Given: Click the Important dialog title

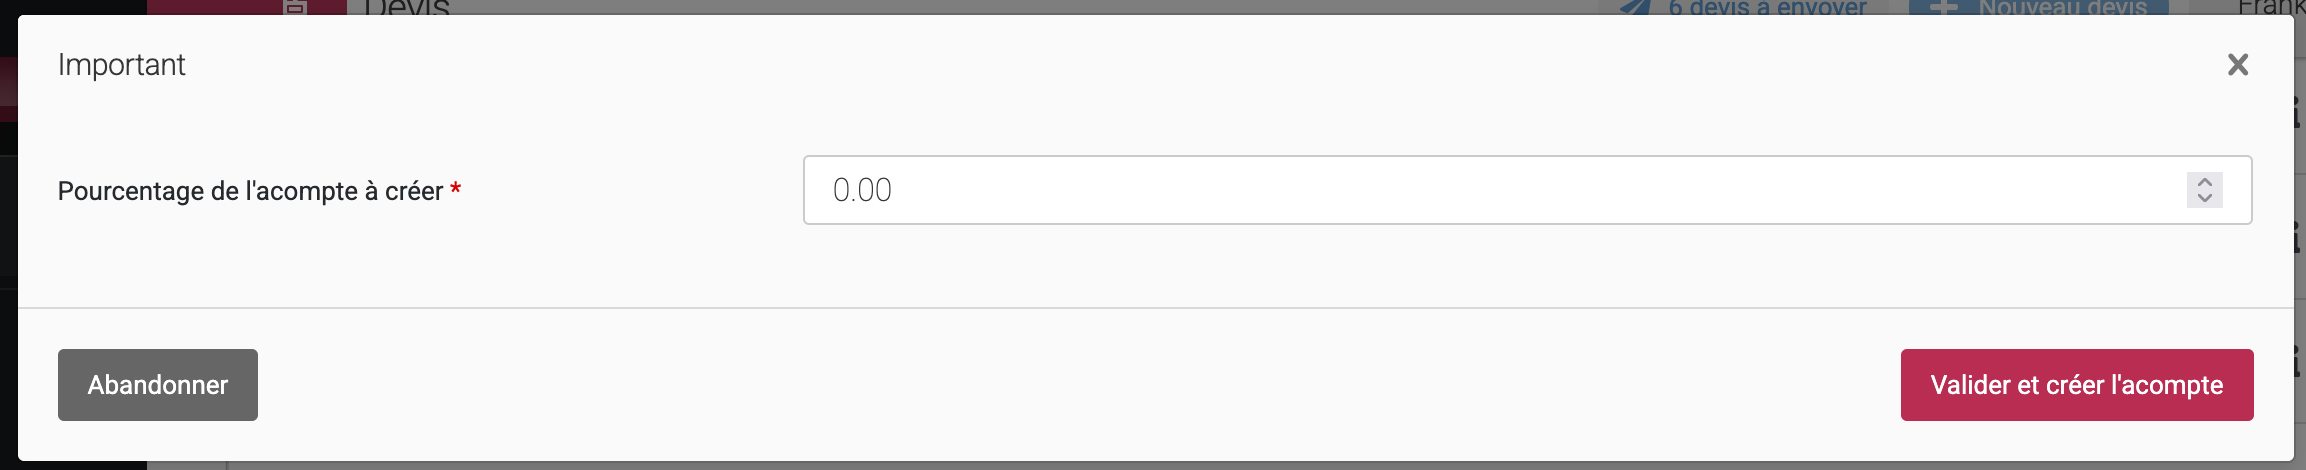Looking at the screenshot, I should pos(121,65).
